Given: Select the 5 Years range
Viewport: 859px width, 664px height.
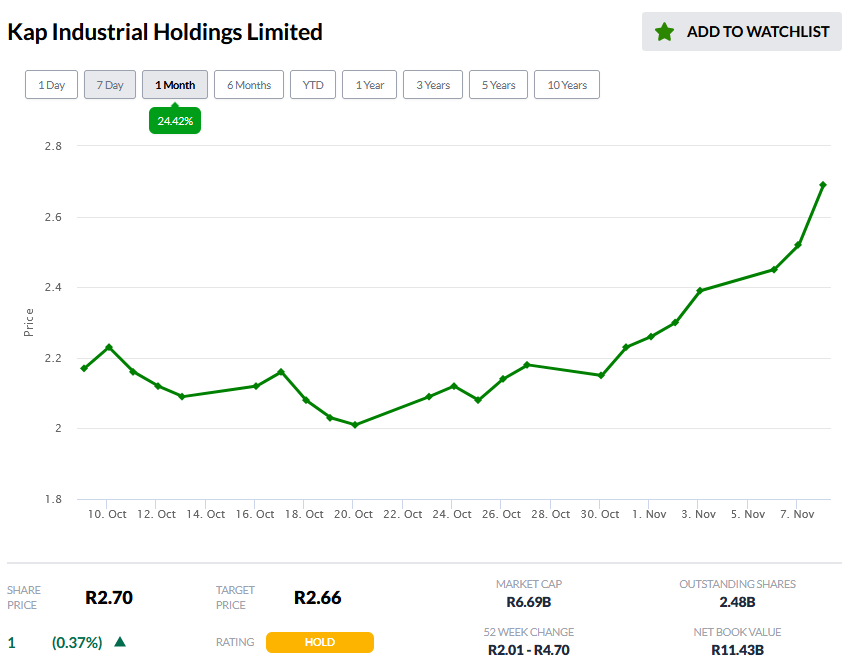Looking at the screenshot, I should [x=499, y=85].
